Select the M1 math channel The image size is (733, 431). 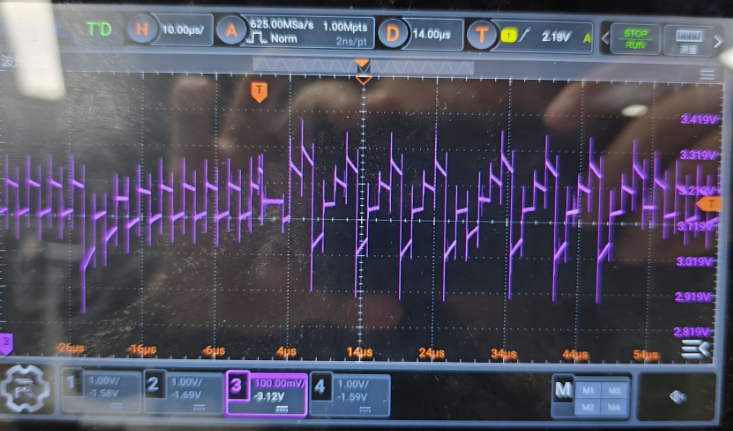(586, 389)
